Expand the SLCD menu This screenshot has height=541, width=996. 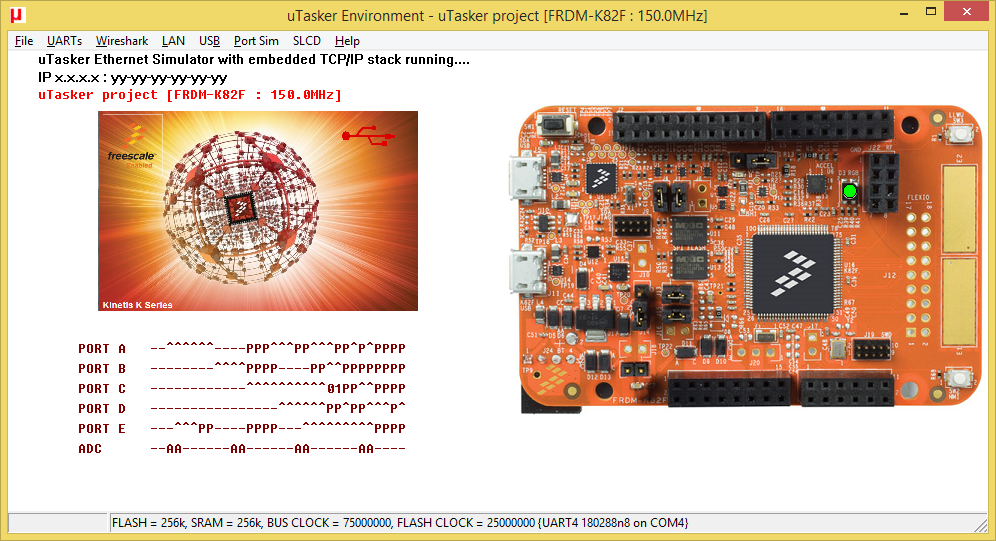pyautogui.click(x=307, y=41)
